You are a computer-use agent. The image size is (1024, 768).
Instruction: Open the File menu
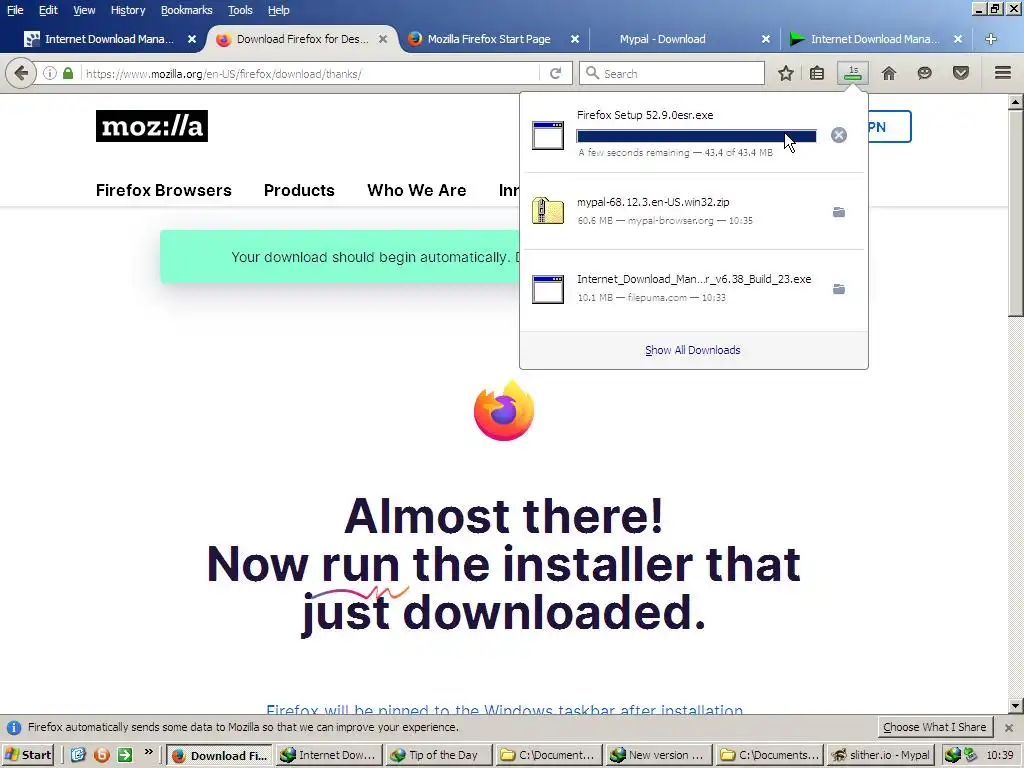[15, 10]
